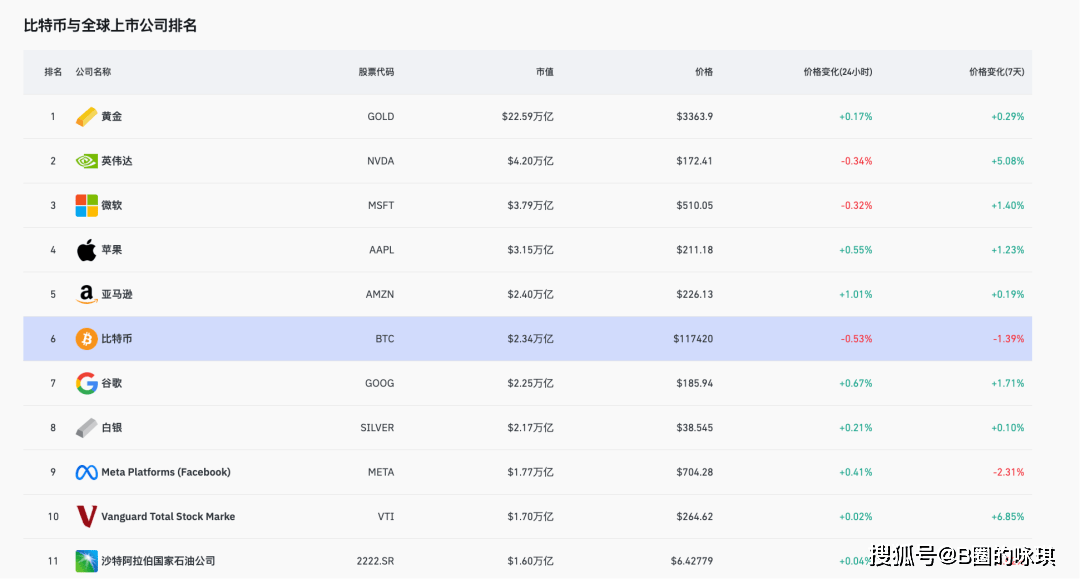Sort by 价格 column header

[x=704, y=72]
